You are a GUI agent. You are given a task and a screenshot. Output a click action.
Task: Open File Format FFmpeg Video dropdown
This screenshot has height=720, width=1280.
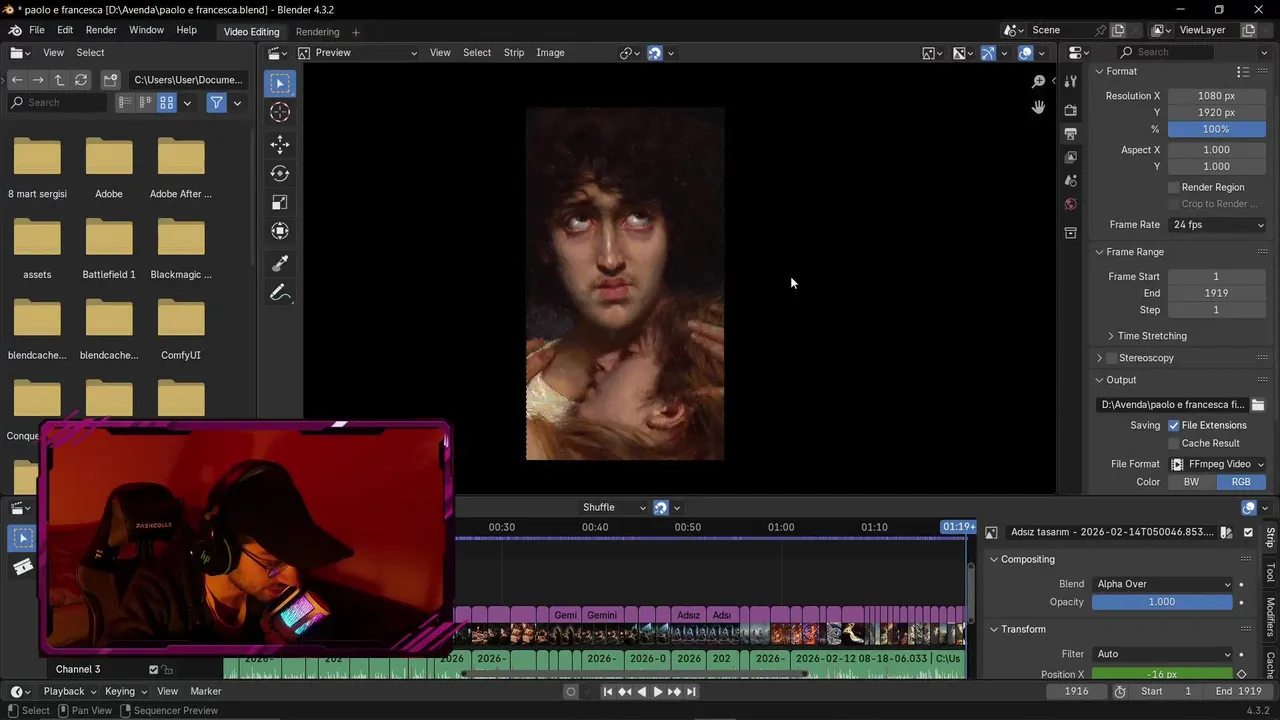click(x=1217, y=464)
